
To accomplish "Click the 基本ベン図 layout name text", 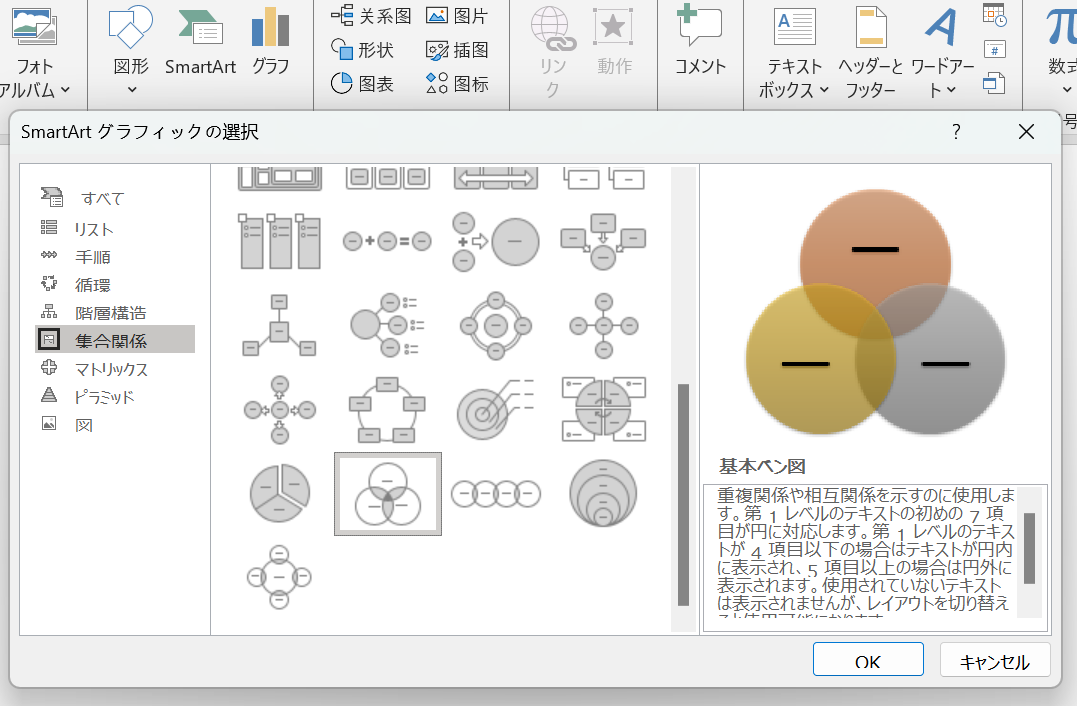I will coord(762,466).
